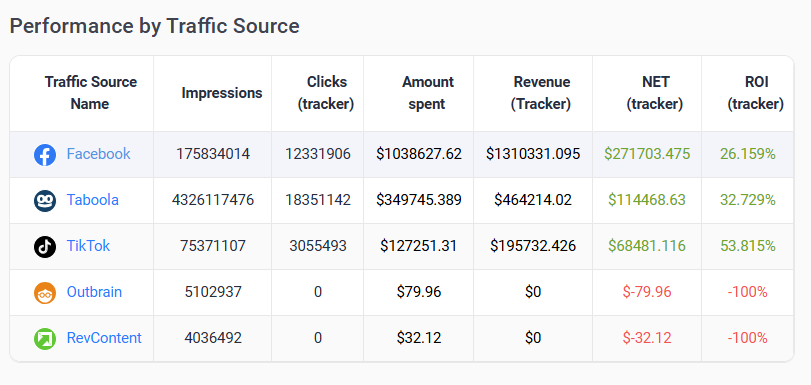Sort by ROI (tracker) column header

(x=756, y=93)
